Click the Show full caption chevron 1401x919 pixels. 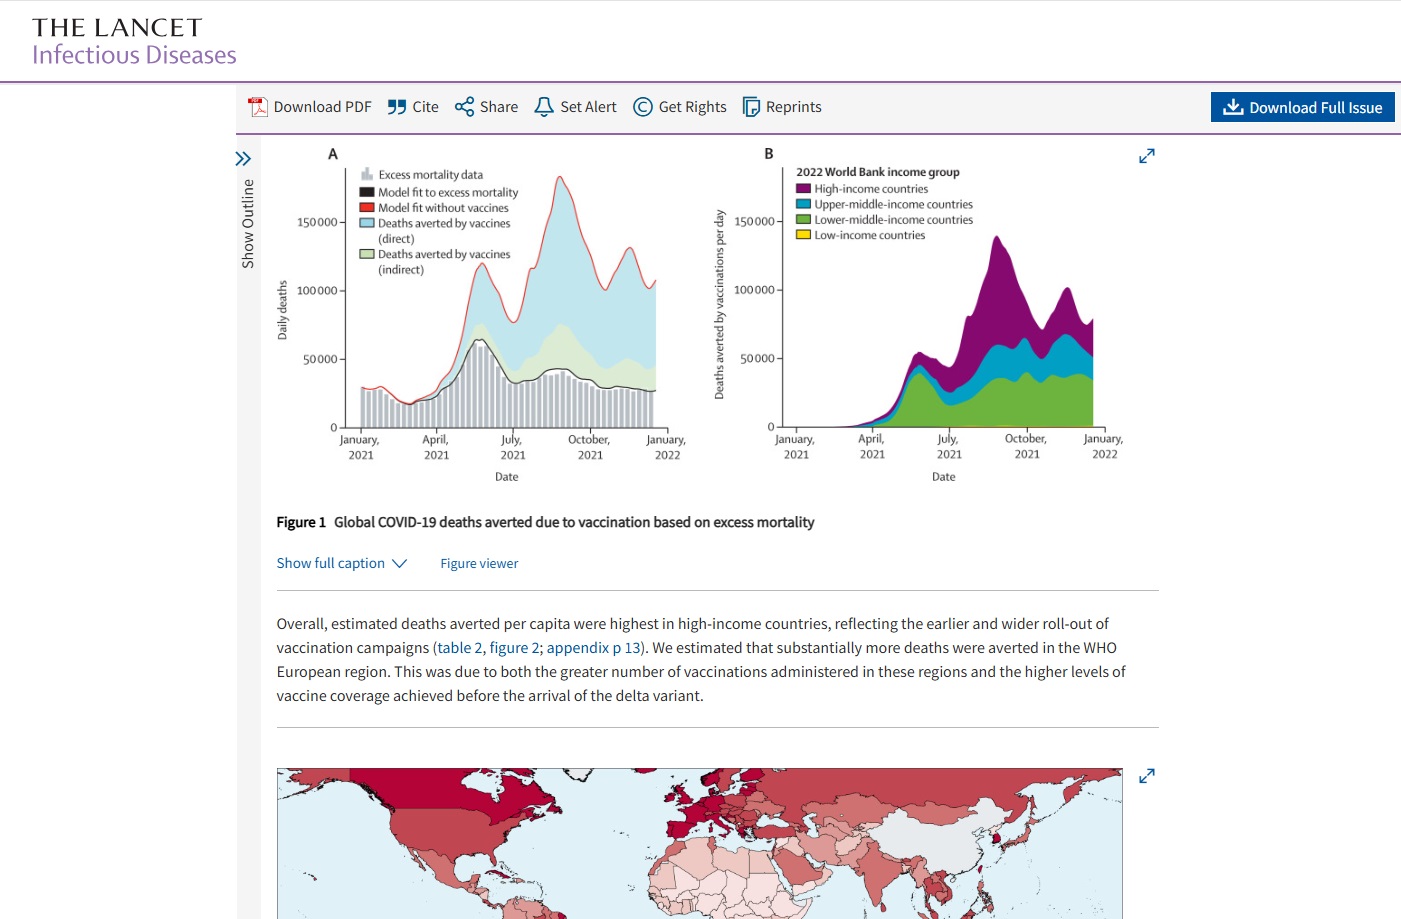400,563
